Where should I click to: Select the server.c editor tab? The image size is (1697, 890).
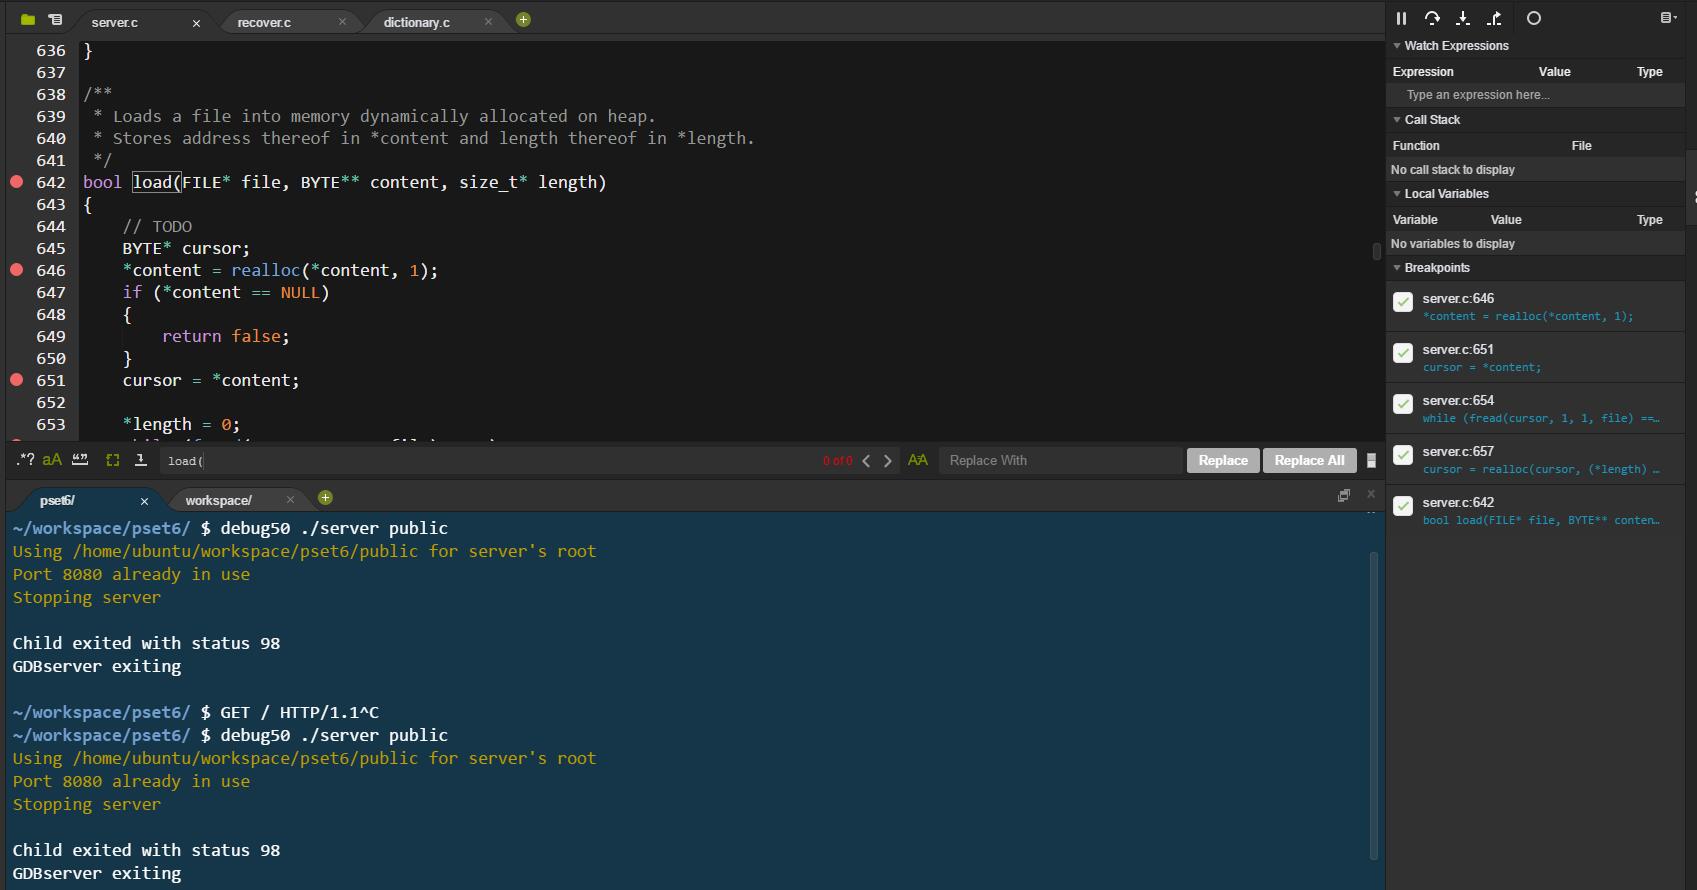point(114,22)
